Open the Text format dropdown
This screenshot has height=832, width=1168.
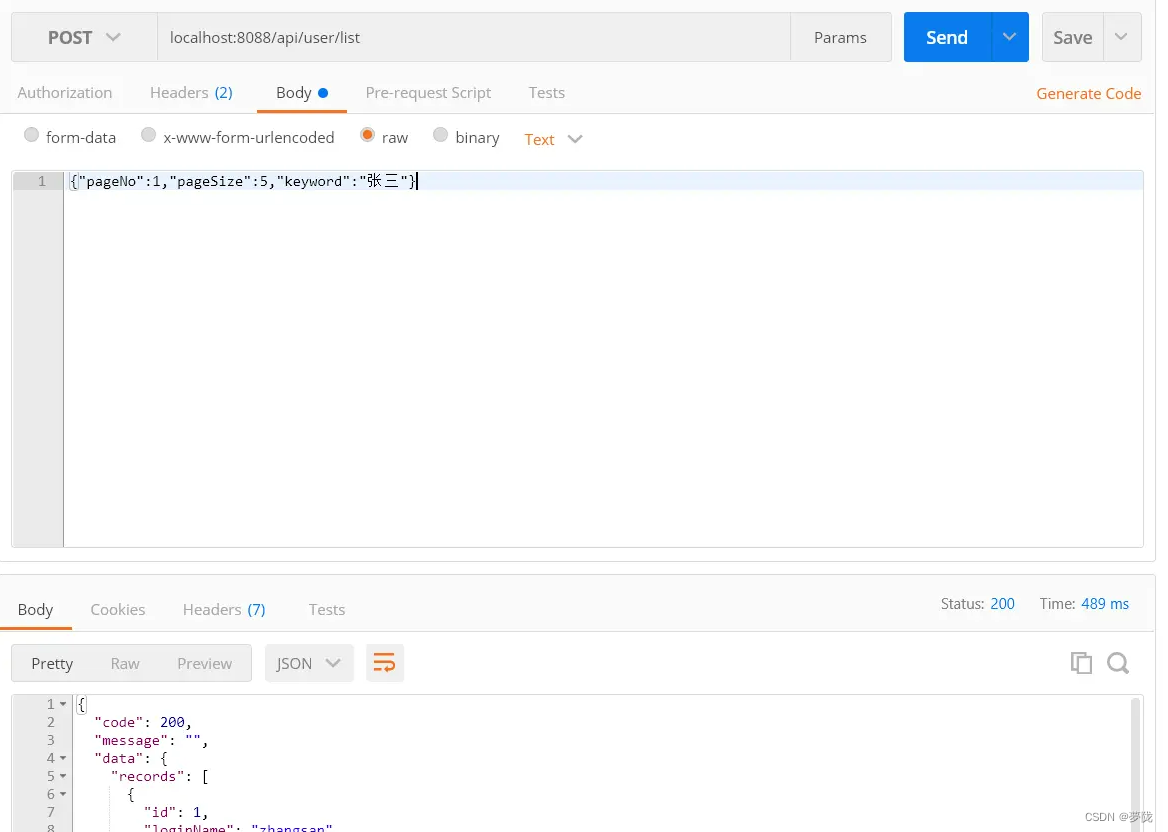tap(551, 139)
